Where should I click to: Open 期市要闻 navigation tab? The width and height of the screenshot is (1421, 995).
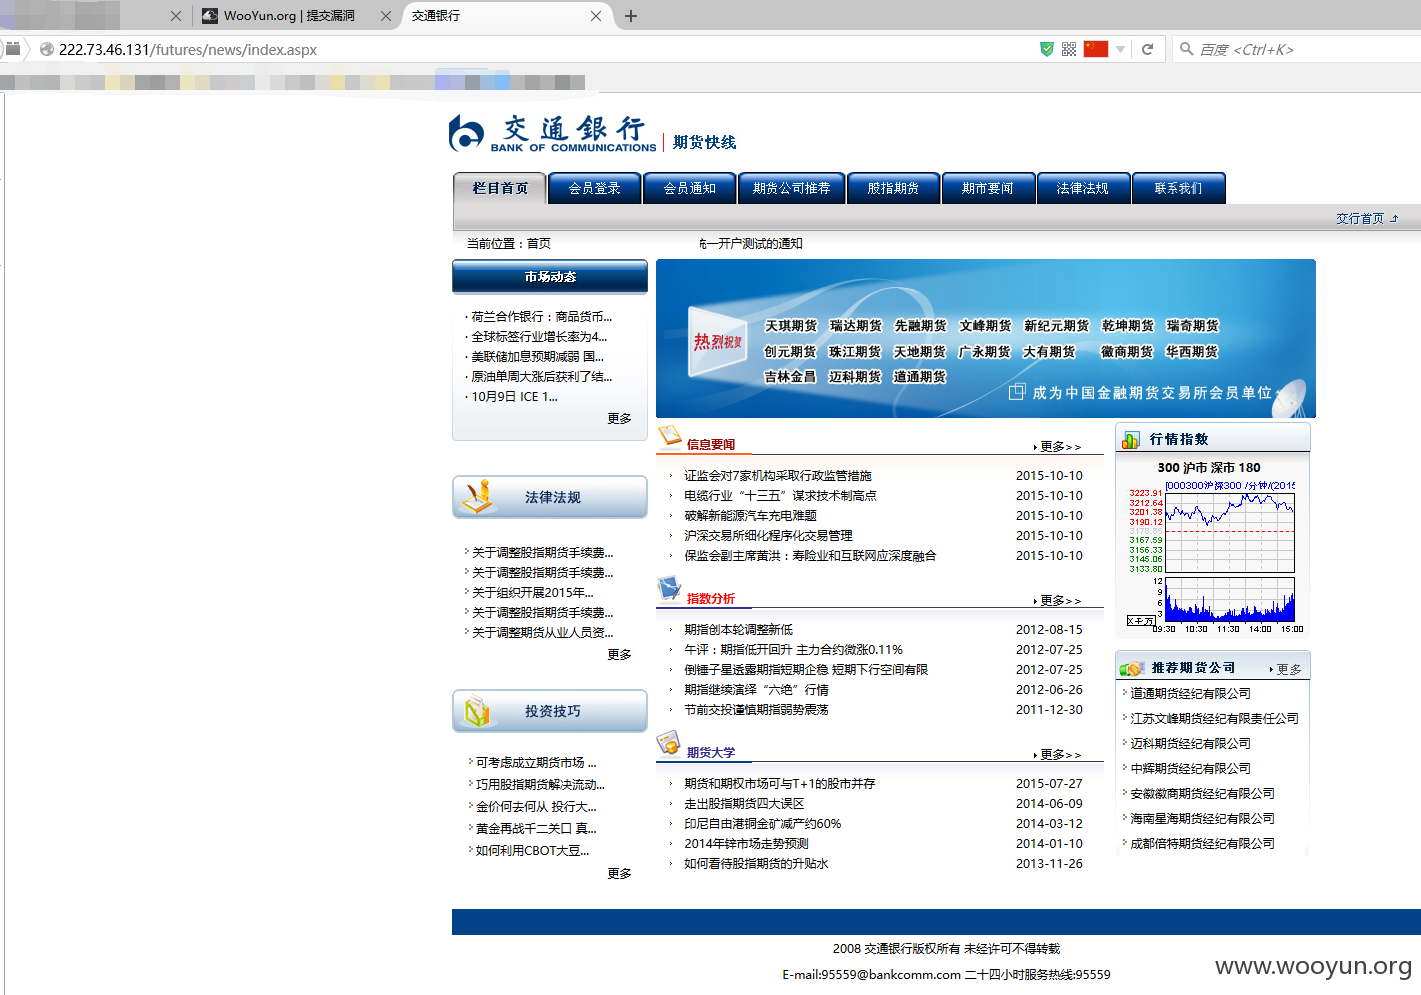(988, 188)
